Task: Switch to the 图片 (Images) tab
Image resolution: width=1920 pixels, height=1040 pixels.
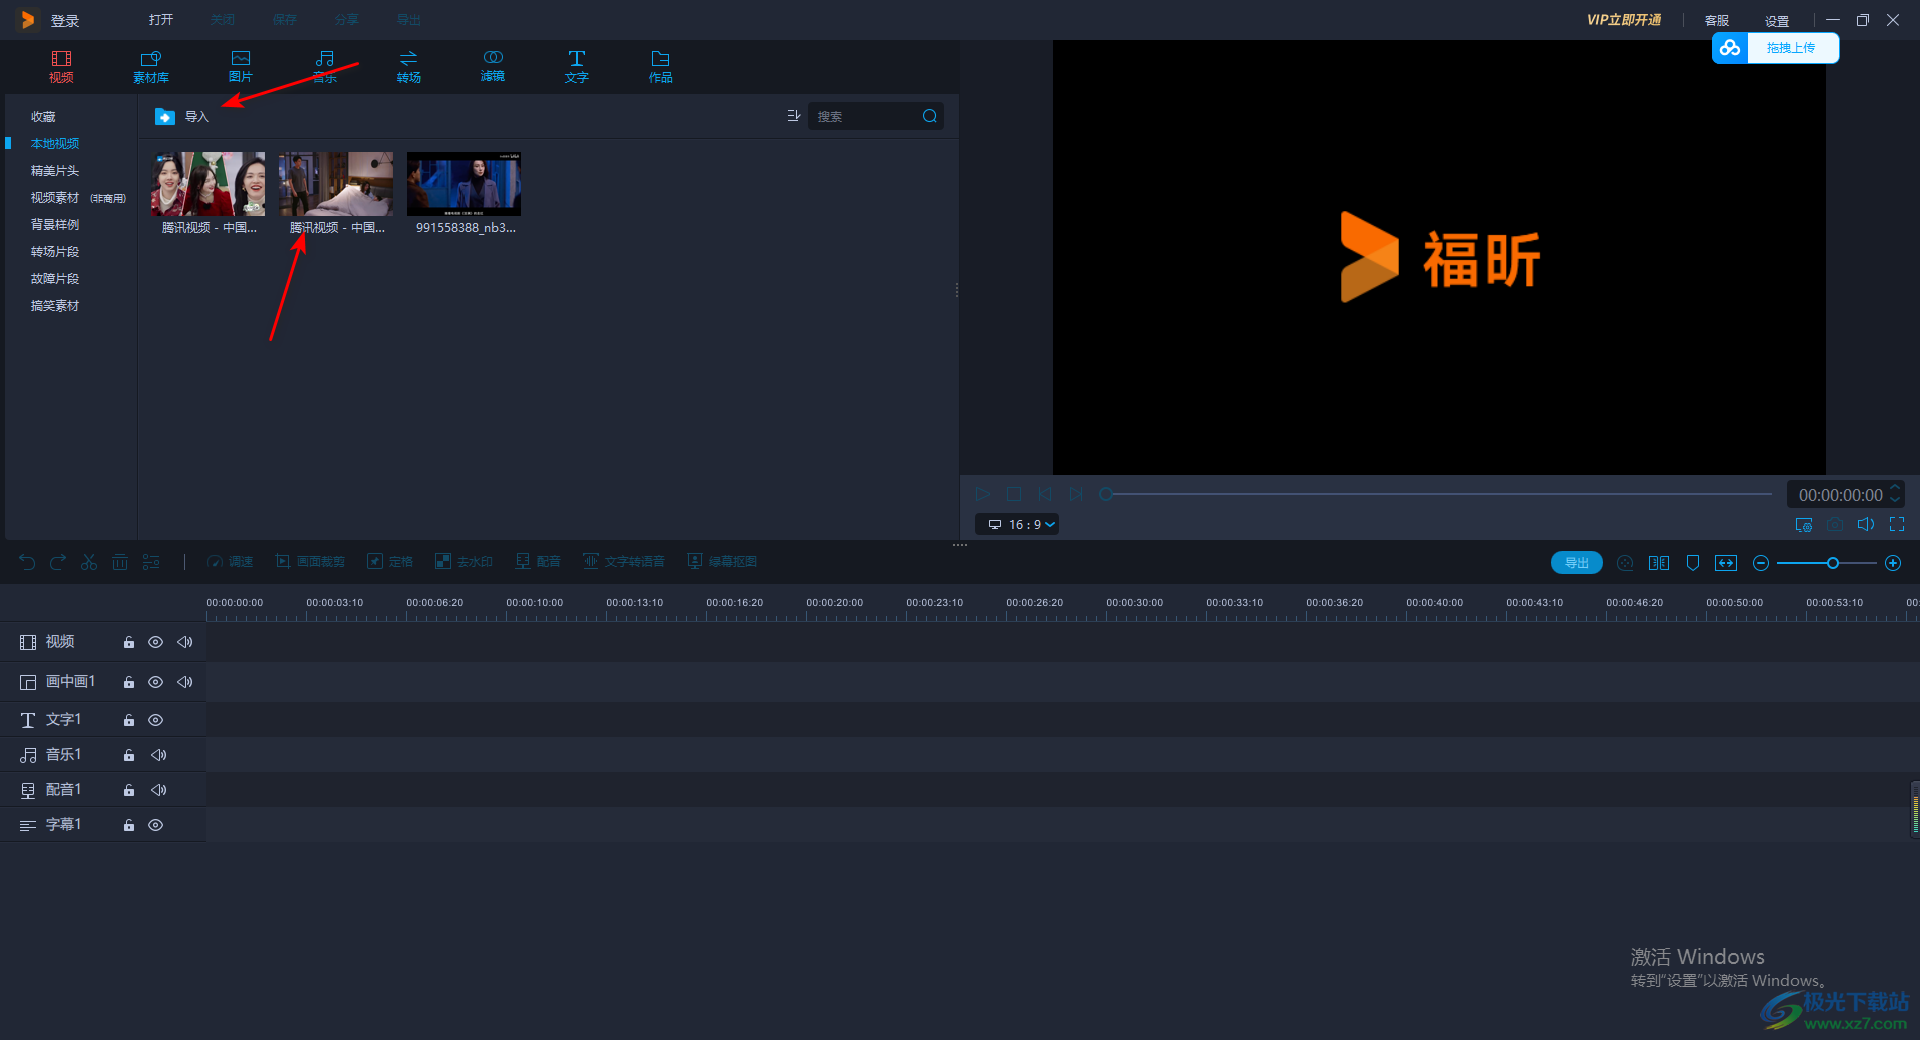Action: pos(241,66)
